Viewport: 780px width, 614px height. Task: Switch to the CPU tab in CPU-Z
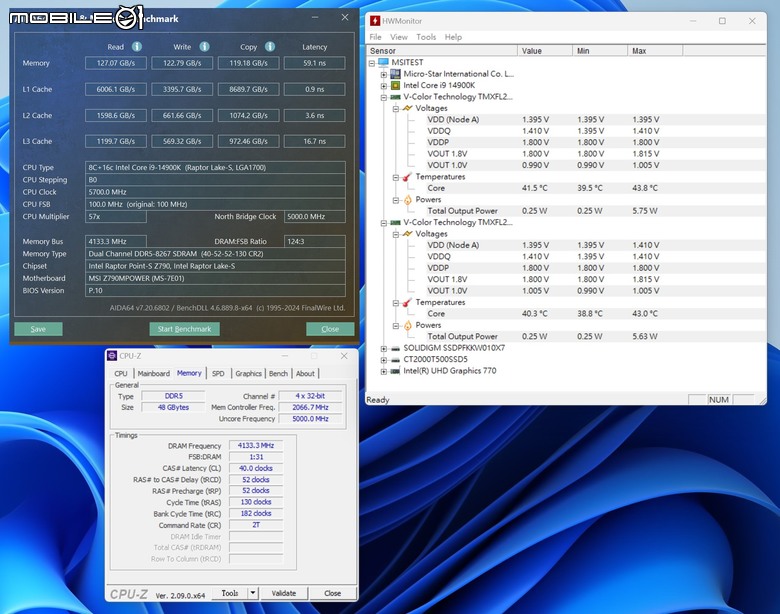(121, 373)
